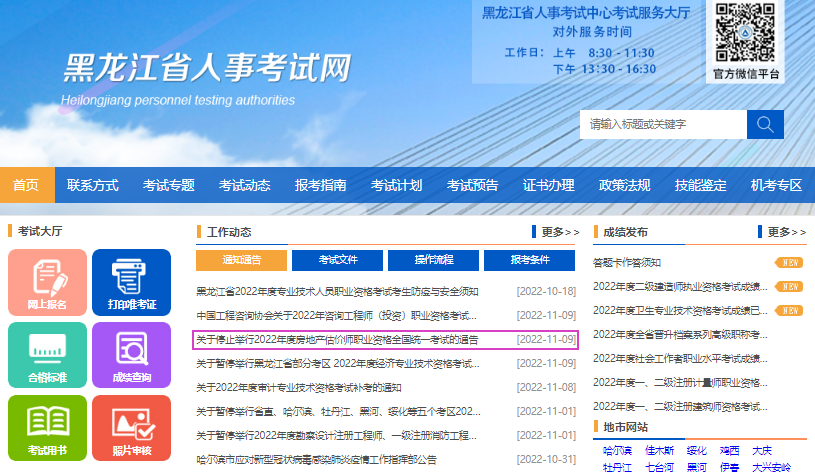Open the 照片审核 photo review tile
This screenshot has width=815, height=472.
131,428
